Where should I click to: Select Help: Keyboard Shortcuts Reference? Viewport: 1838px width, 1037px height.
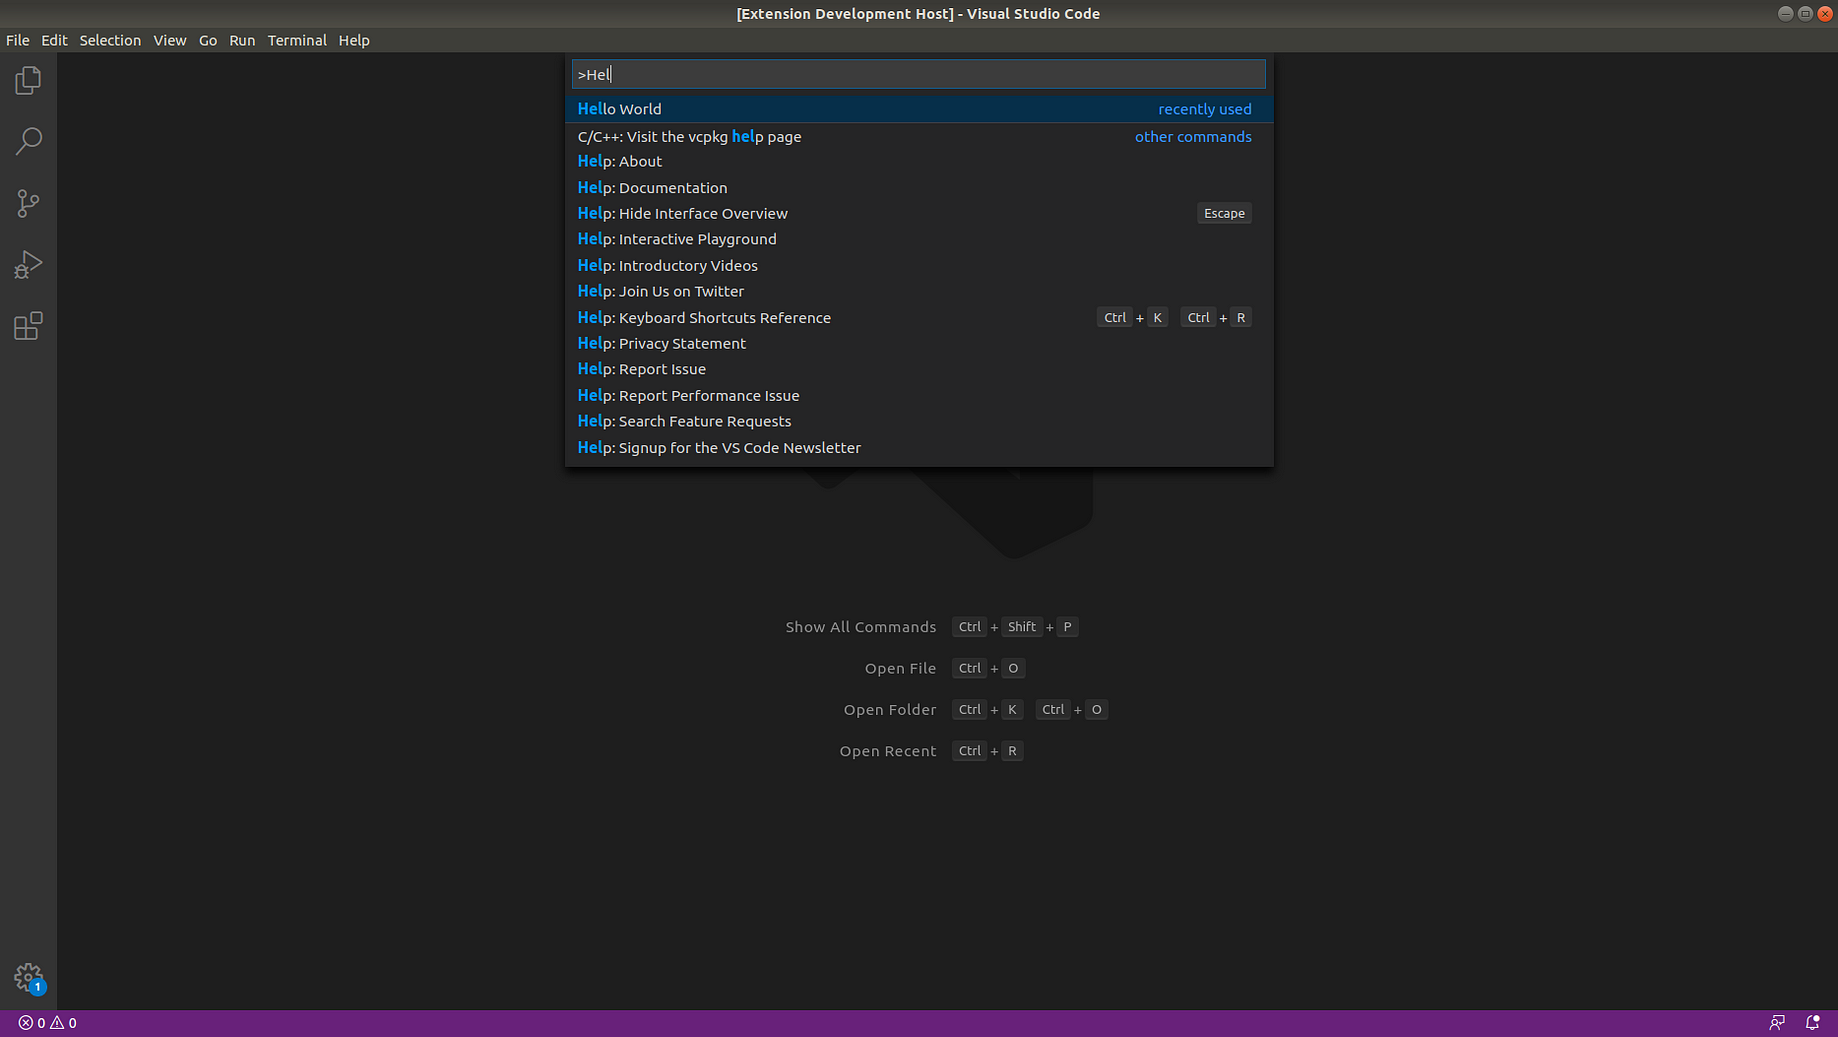coord(919,317)
